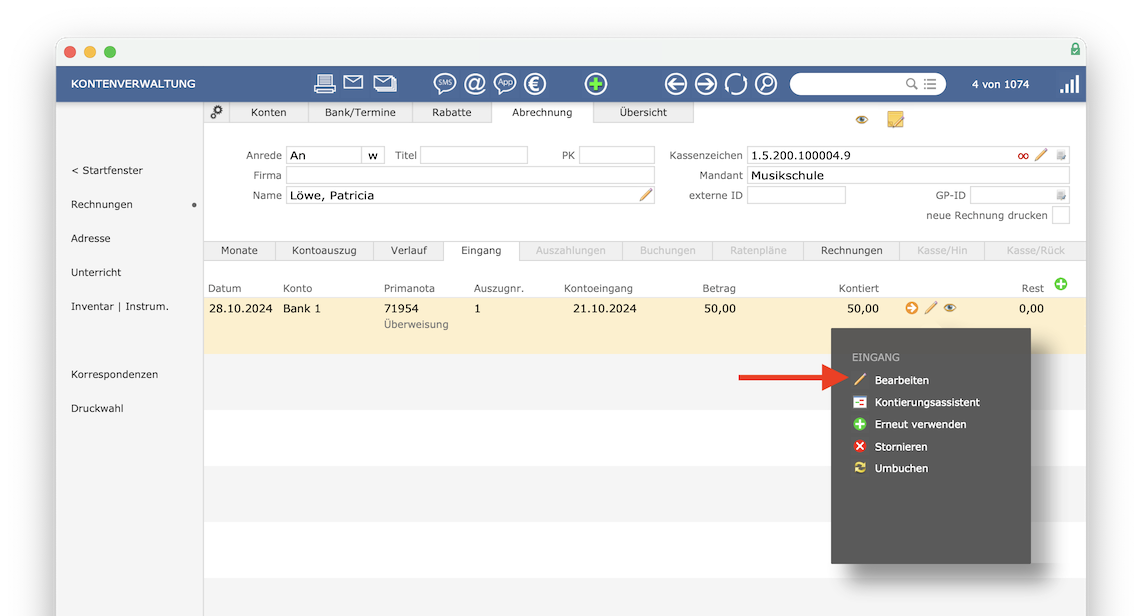This screenshot has width=1142, height=616.
Task: Click the stacked envelopes bulk mail icon
Action: coord(385,83)
